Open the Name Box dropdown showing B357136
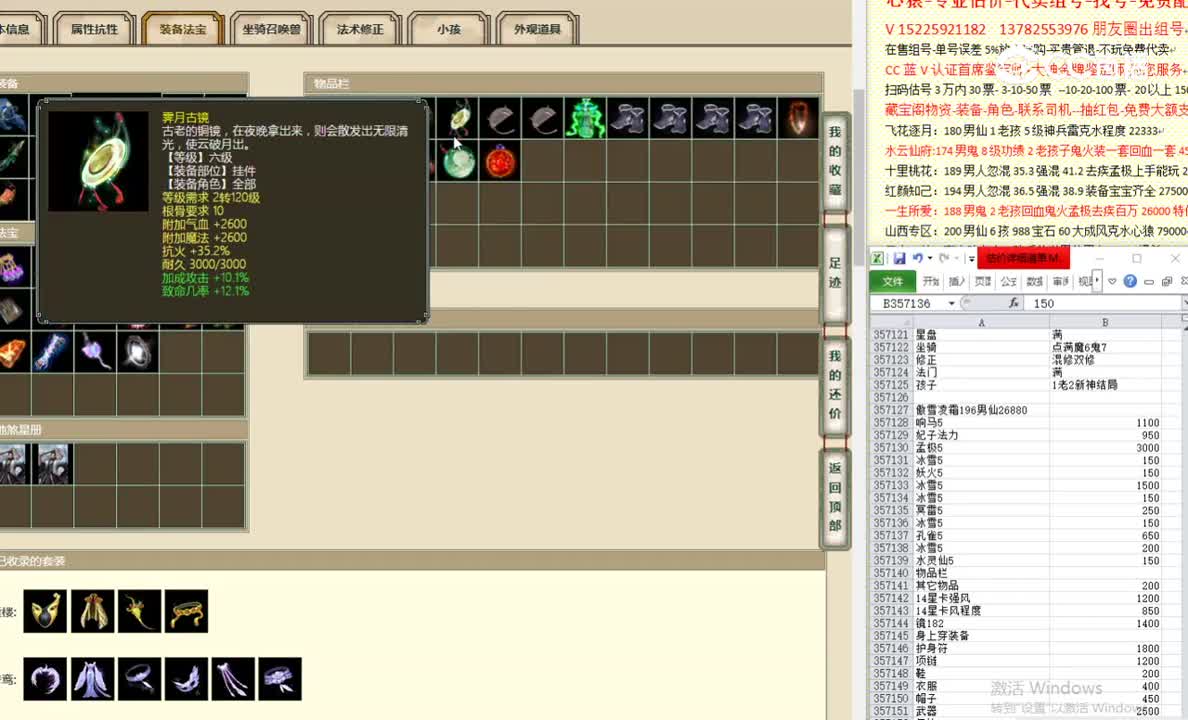The height and width of the screenshot is (720, 1188). tap(952, 303)
